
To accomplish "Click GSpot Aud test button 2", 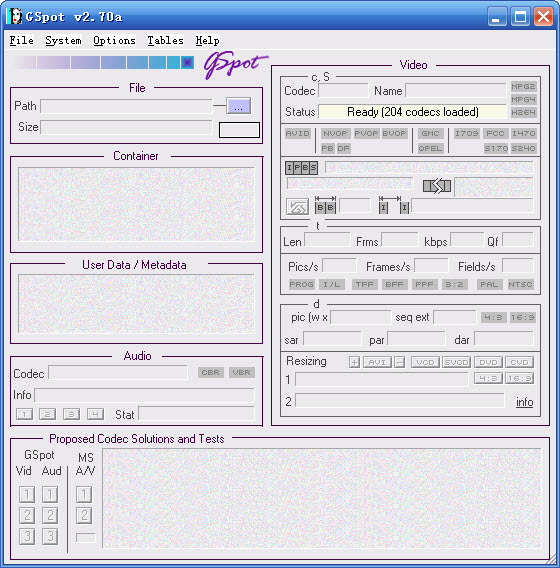I will coord(50,515).
